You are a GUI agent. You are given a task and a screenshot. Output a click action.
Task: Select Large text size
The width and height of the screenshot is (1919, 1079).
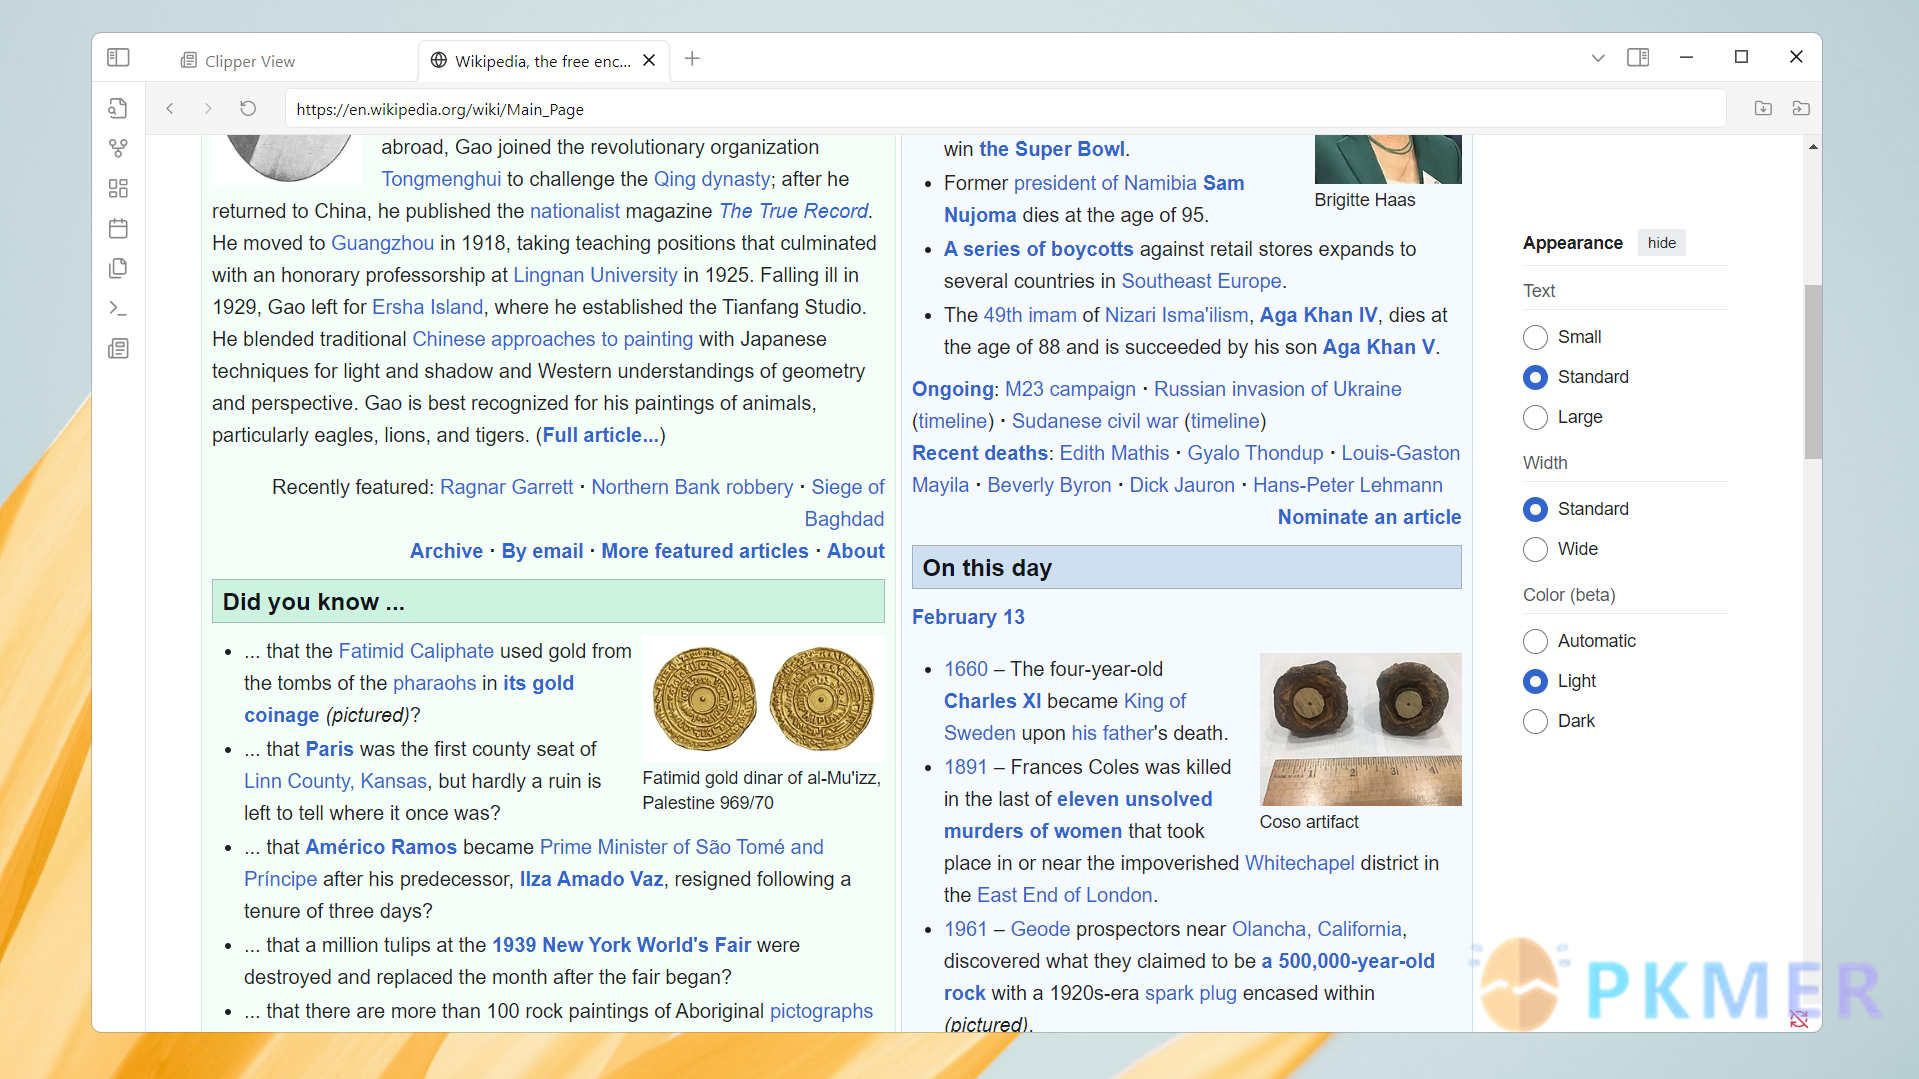pyautogui.click(x=1535, y=417)
